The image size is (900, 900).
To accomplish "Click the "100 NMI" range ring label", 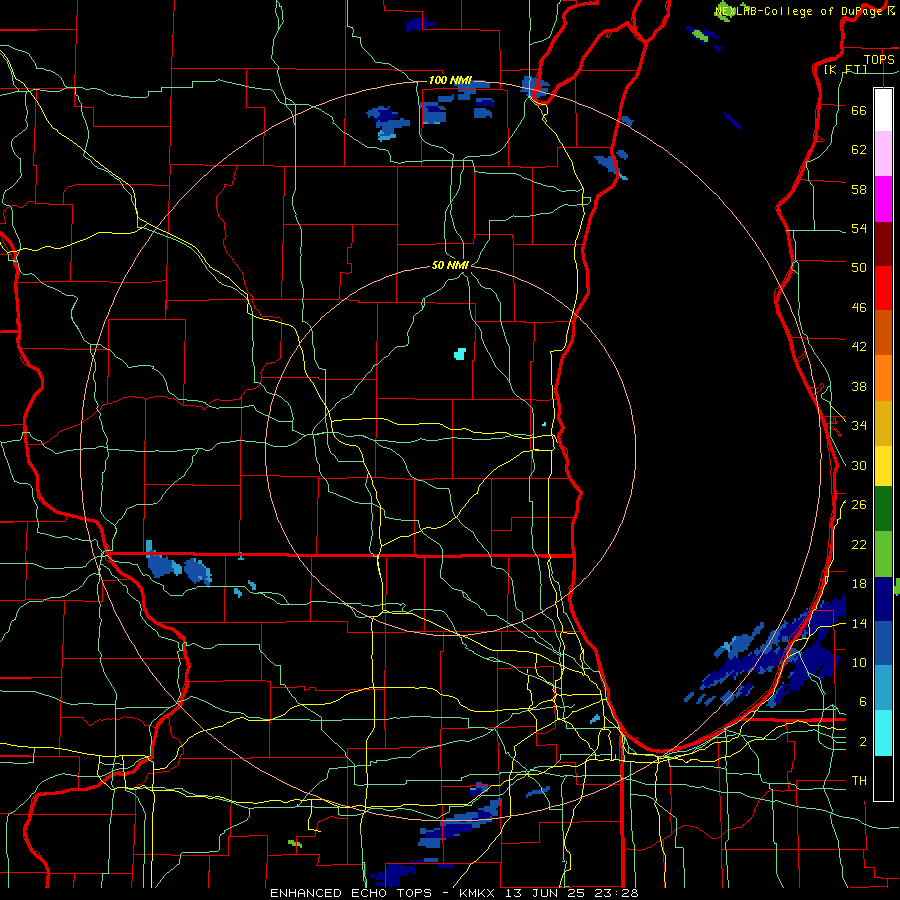I will [x=450, y=80].
